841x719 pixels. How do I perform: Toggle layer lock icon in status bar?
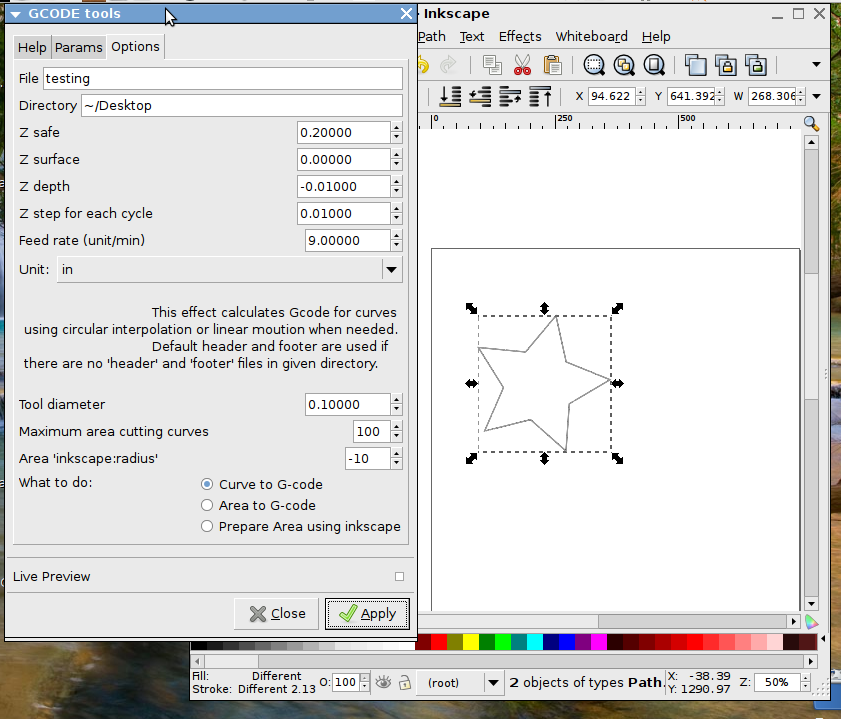click(x=405, y=683)
